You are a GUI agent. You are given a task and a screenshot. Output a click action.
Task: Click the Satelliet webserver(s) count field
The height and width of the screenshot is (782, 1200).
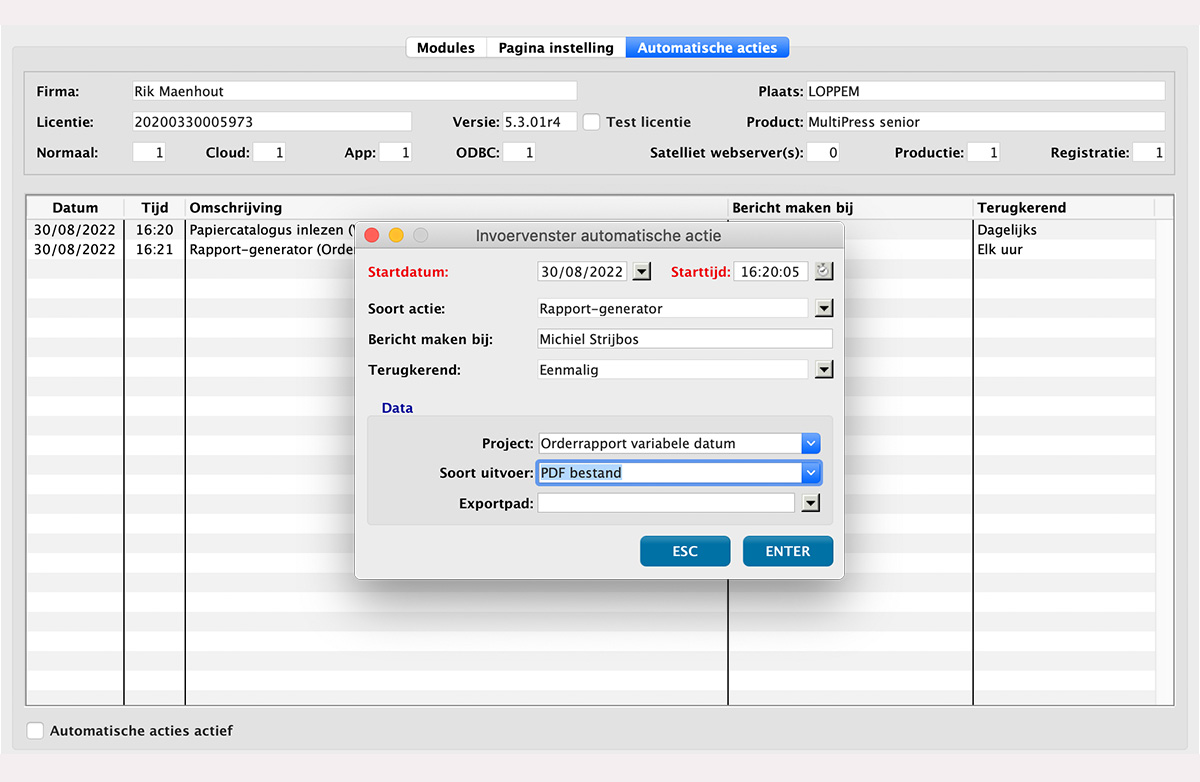(x=823, y=153)
